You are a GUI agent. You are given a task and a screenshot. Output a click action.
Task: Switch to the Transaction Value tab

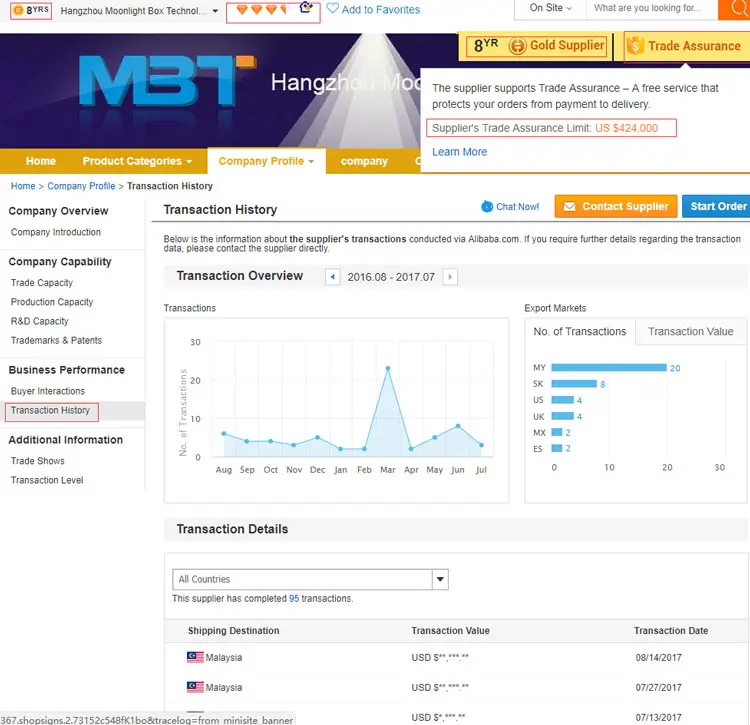pyautogui.click(x=690, y=332)
